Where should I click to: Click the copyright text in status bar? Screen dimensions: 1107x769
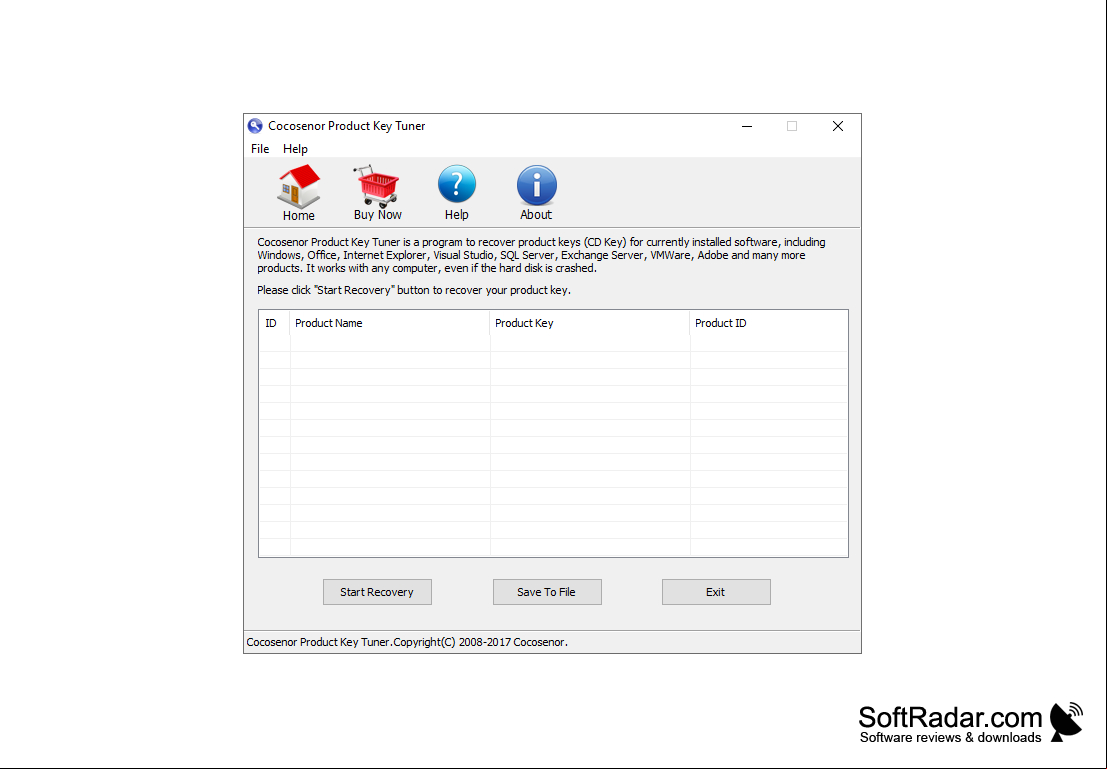coord(407,642)
